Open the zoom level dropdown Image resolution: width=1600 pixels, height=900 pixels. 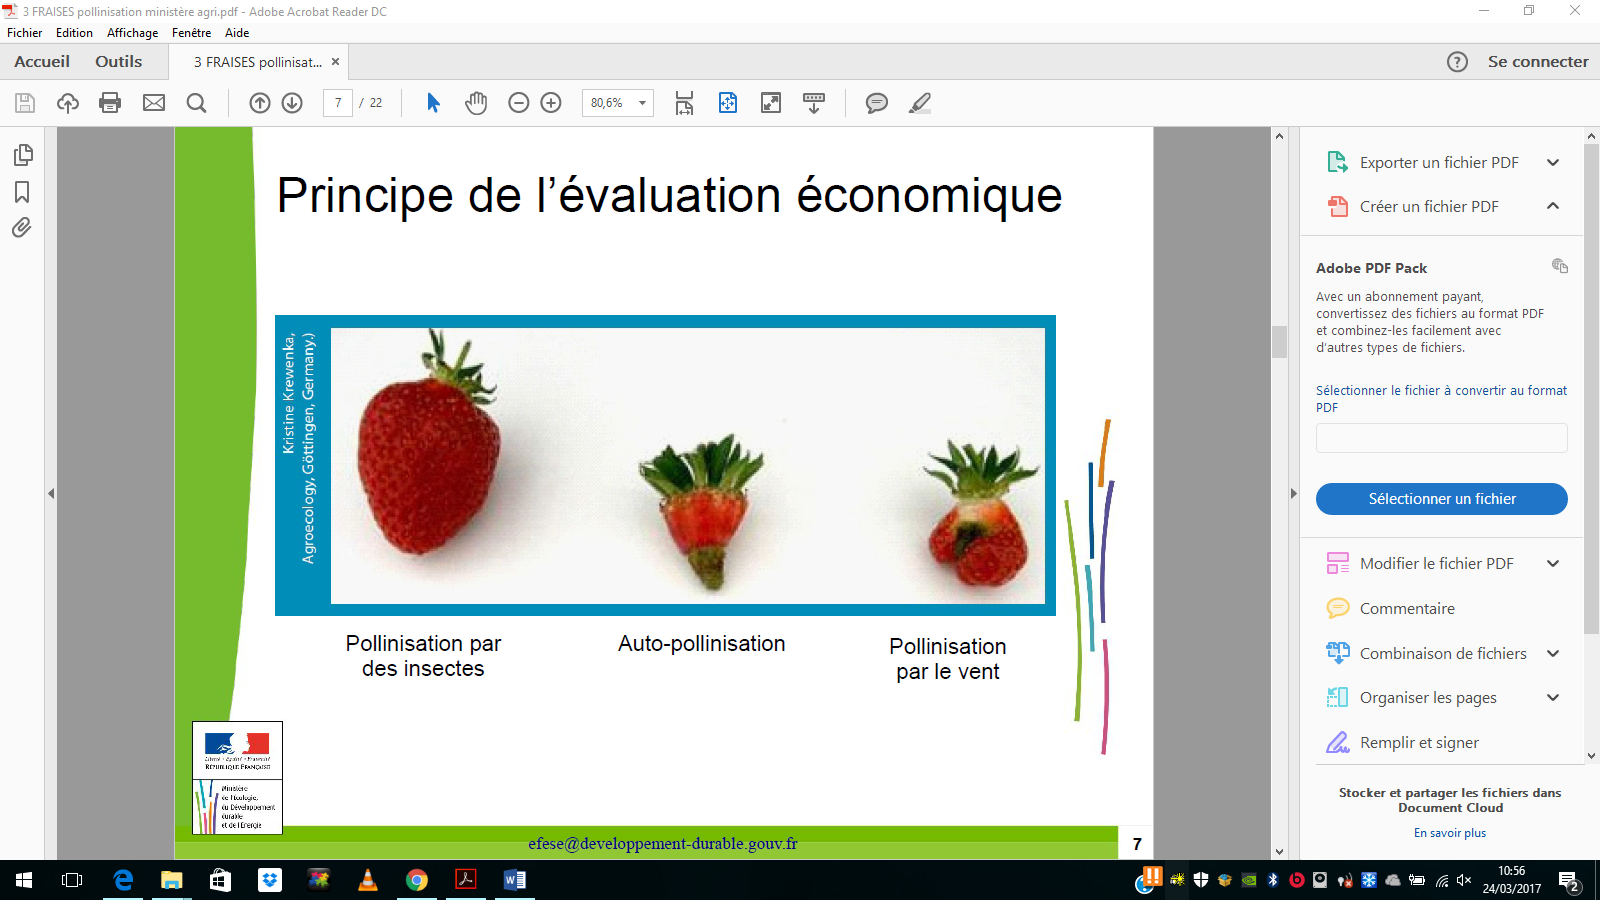tap(642, 103)
